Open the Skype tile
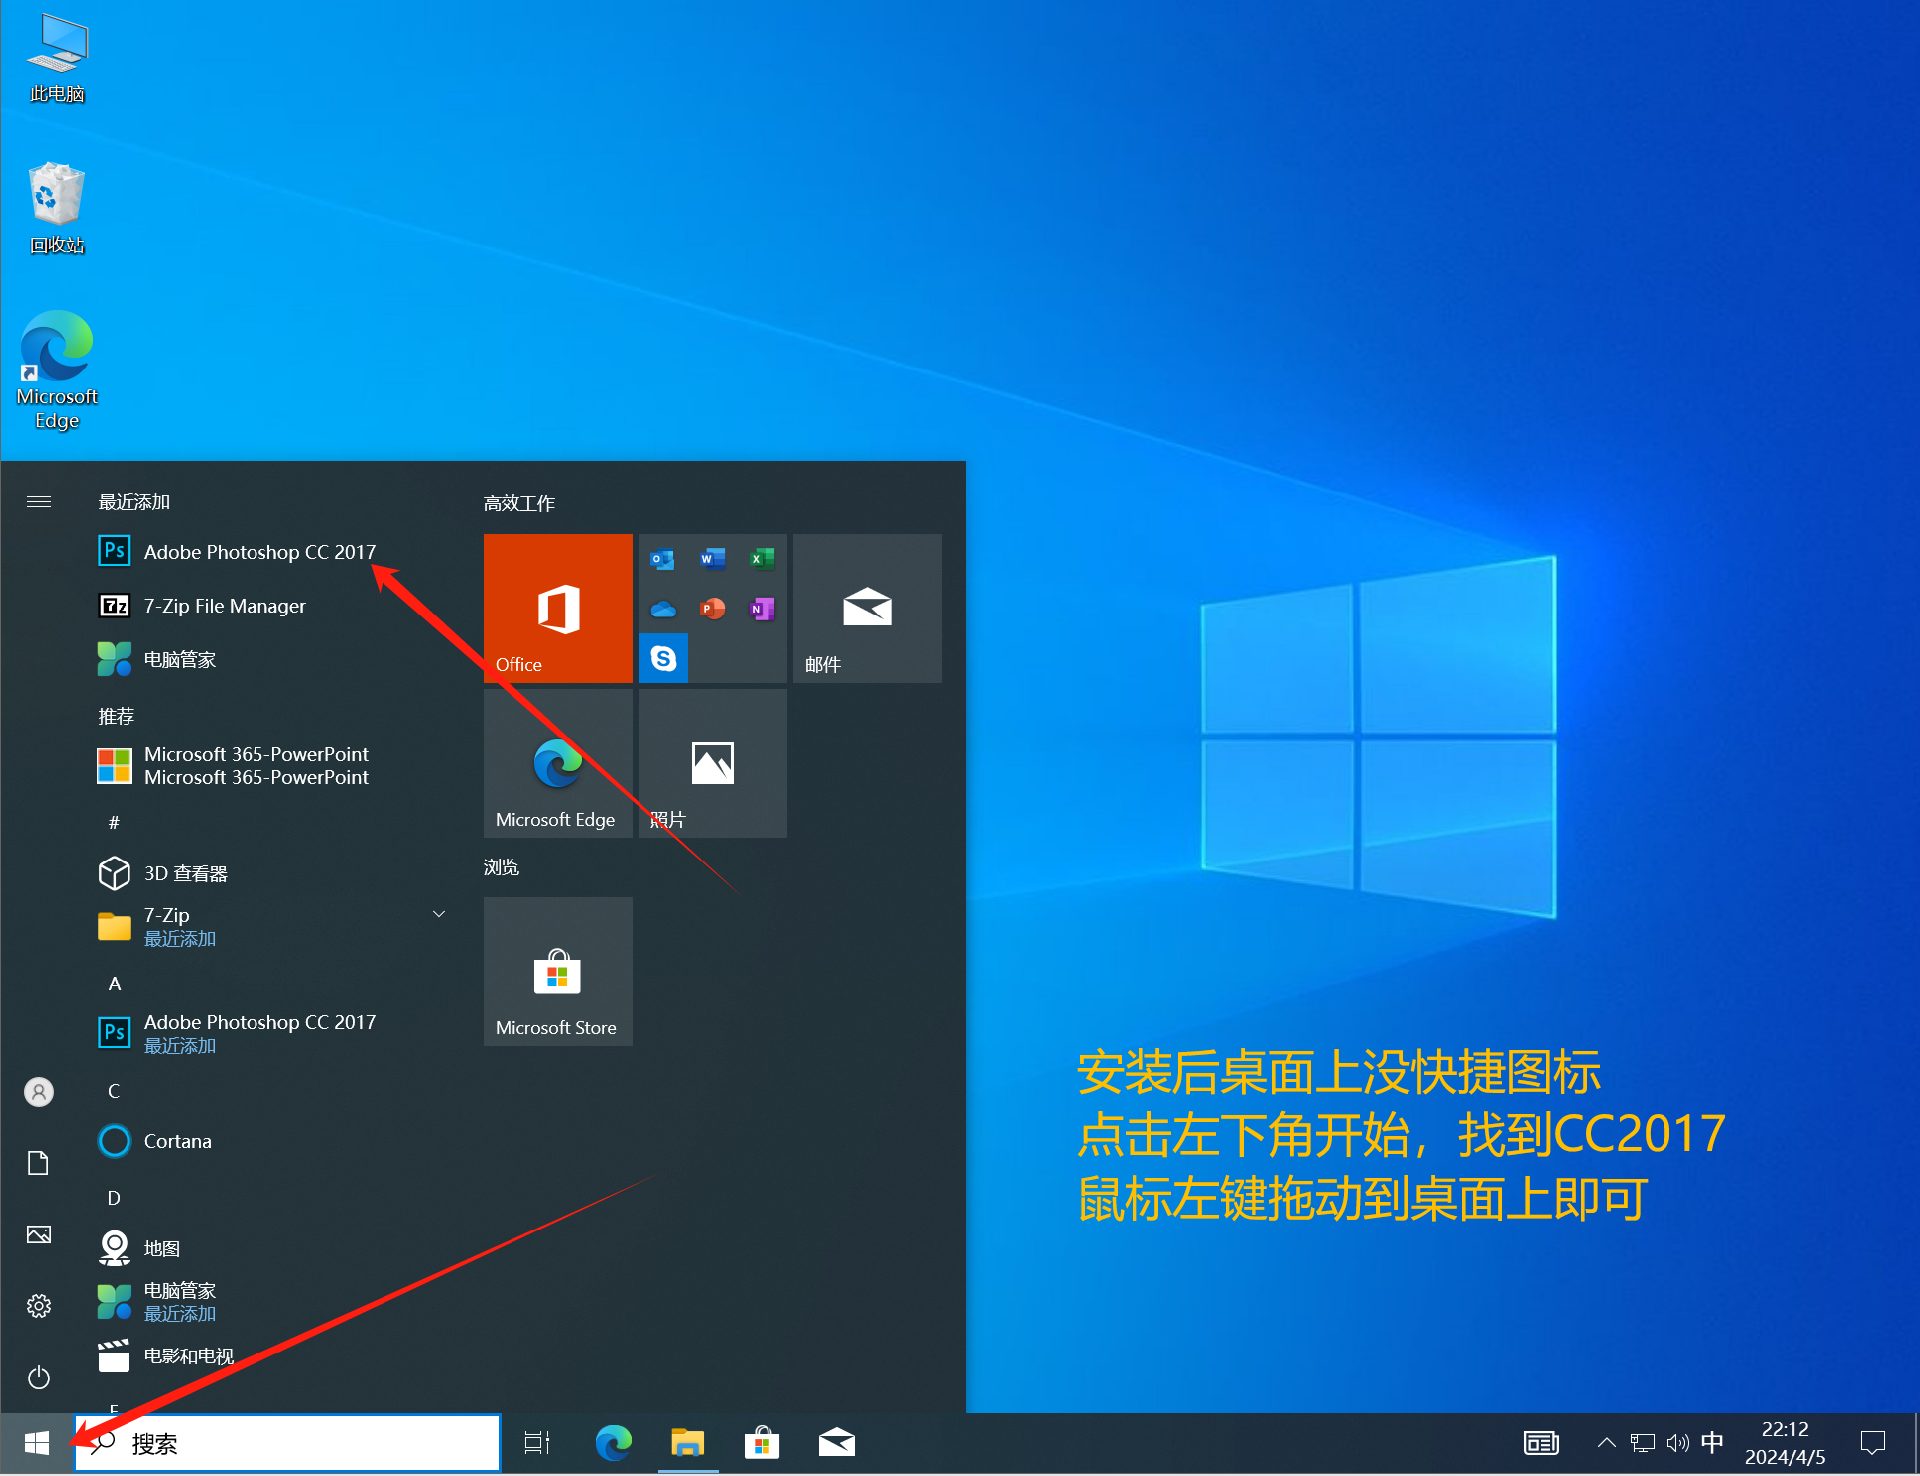This screenshot has height=1476, width=1920. [x=663, y=658]
